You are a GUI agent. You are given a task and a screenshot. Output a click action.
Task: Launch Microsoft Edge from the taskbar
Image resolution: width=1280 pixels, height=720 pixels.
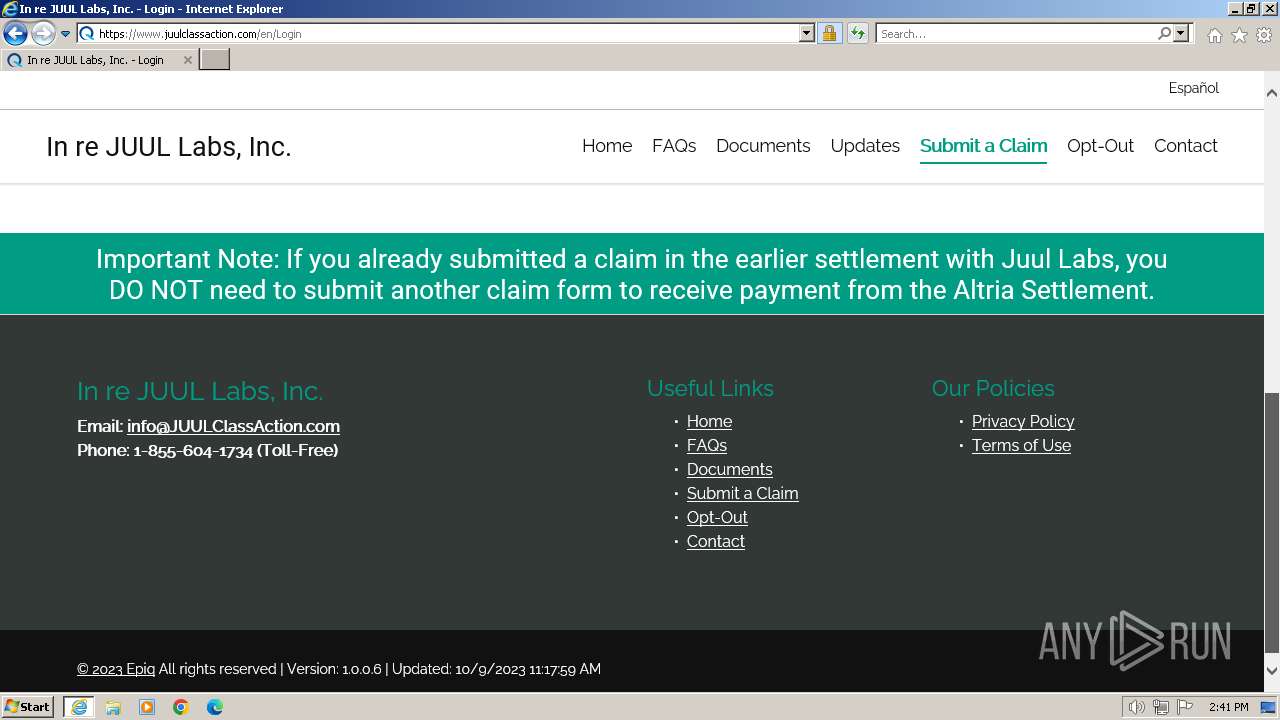(215, 707)
